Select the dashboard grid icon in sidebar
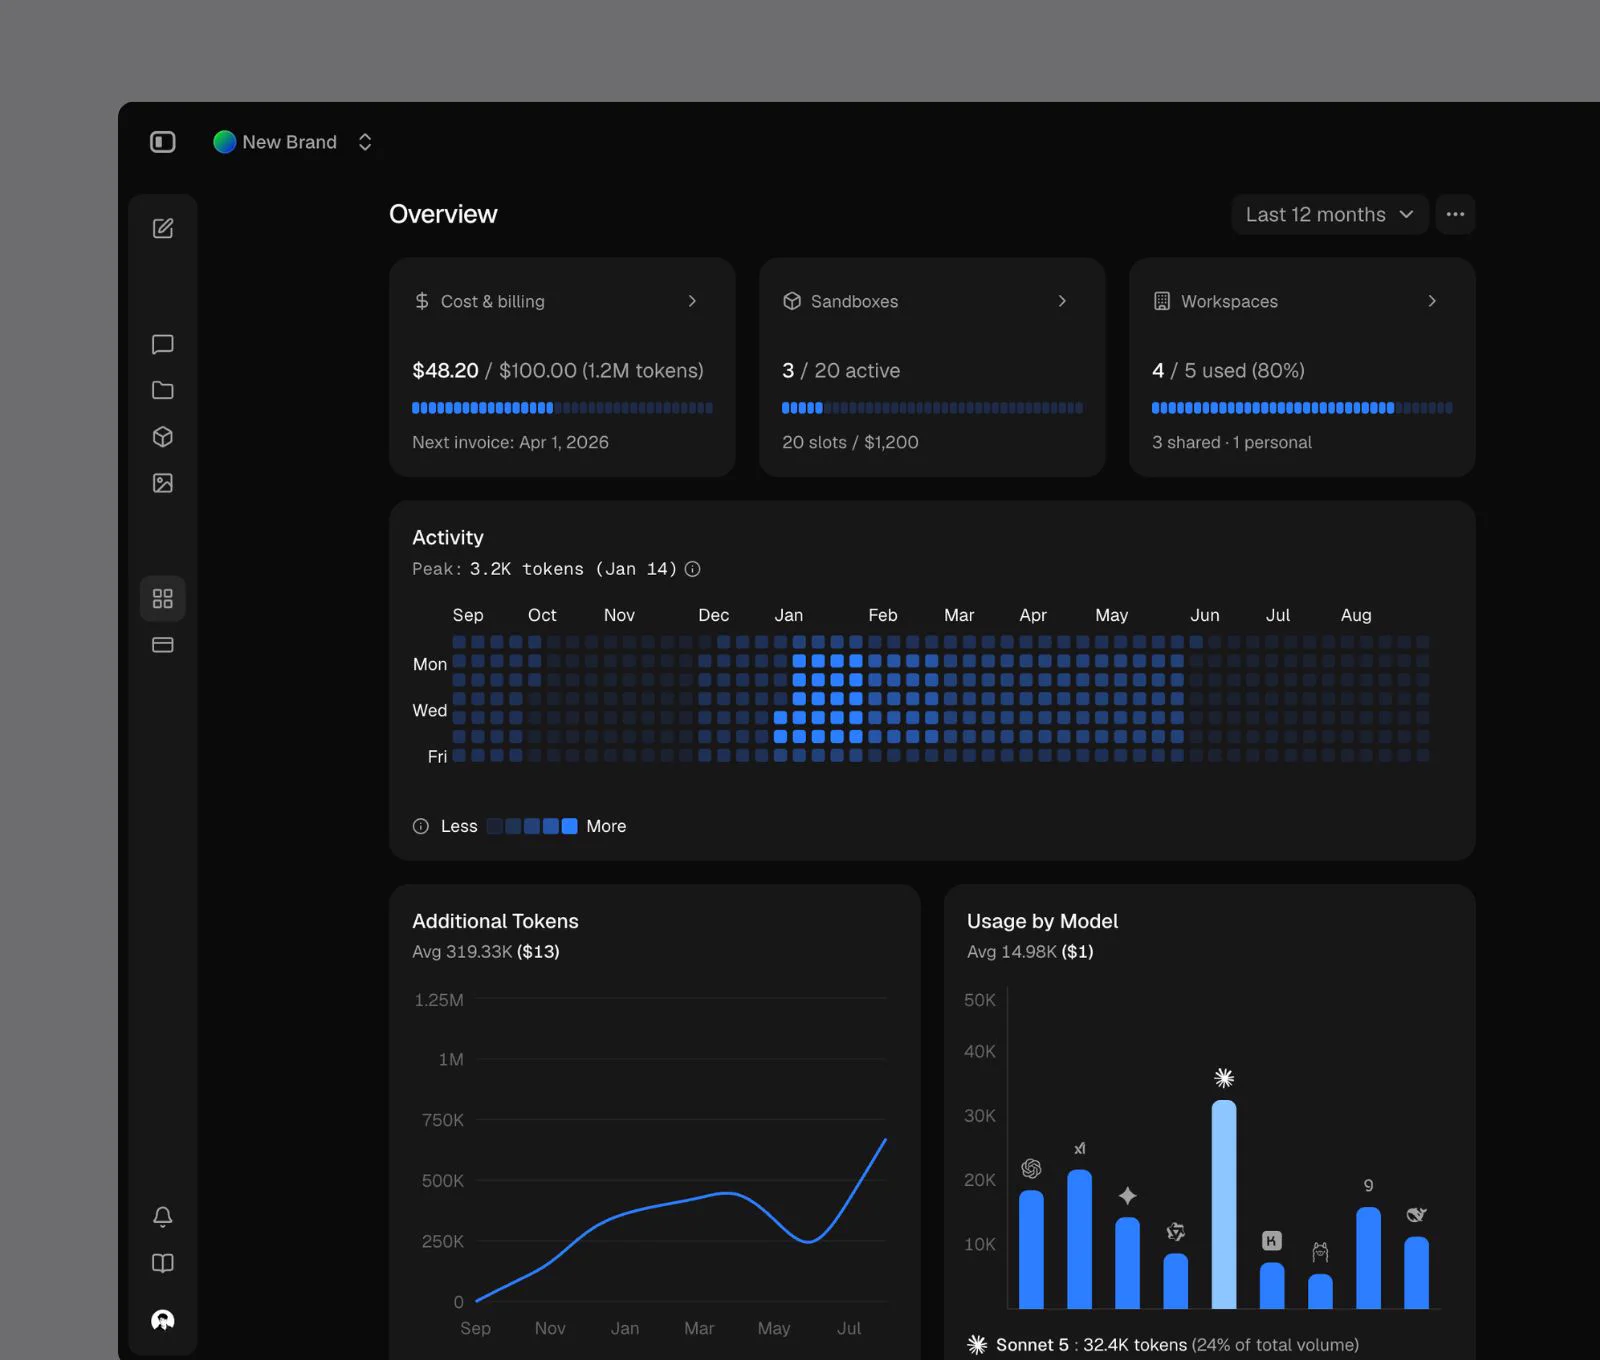This screenshot has width=1600, height=1360. click(163, 599)
